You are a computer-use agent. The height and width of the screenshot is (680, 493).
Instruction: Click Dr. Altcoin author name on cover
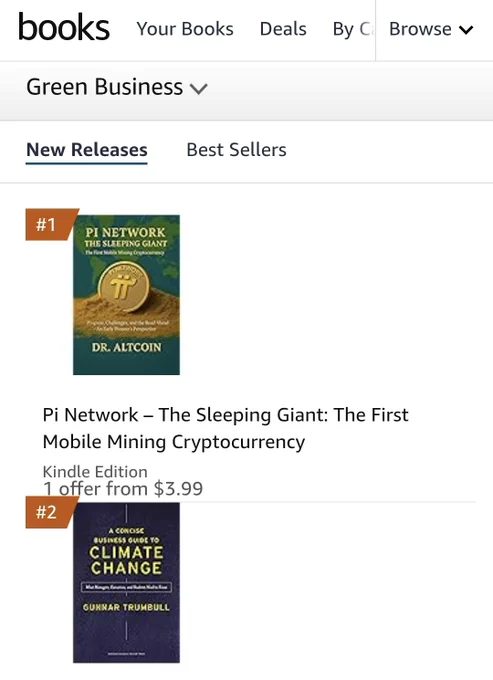pyautogui.click(x=126, y=347)
